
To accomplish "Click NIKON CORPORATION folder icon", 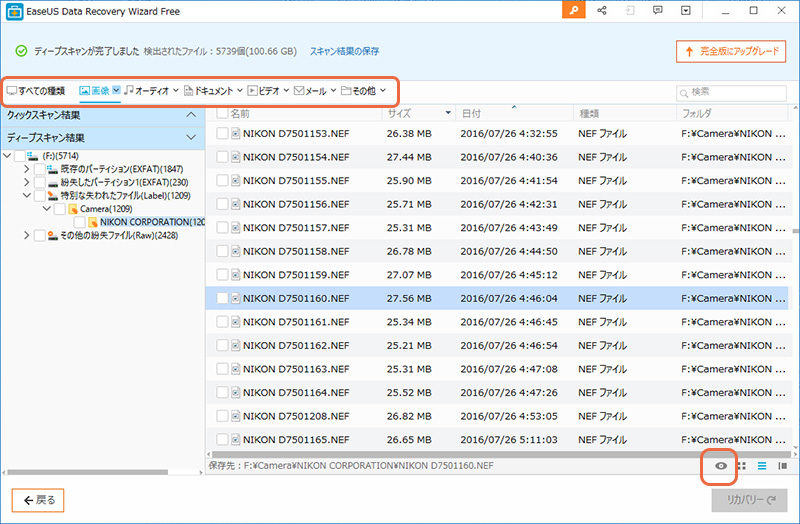I will (x=93, y=222).
